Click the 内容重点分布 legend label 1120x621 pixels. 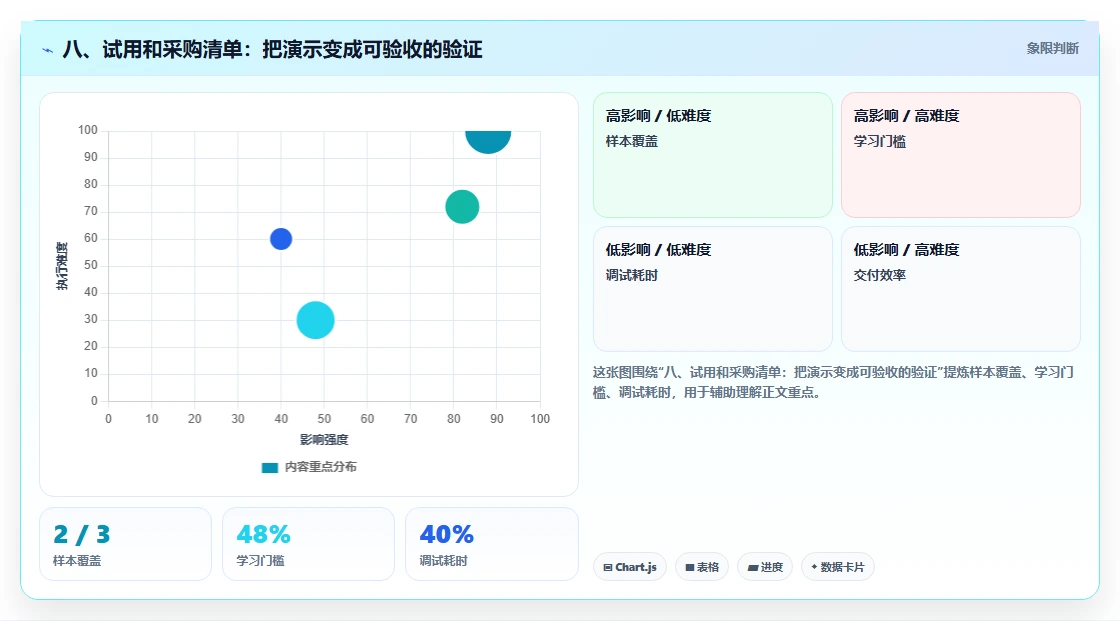point(321,467)
